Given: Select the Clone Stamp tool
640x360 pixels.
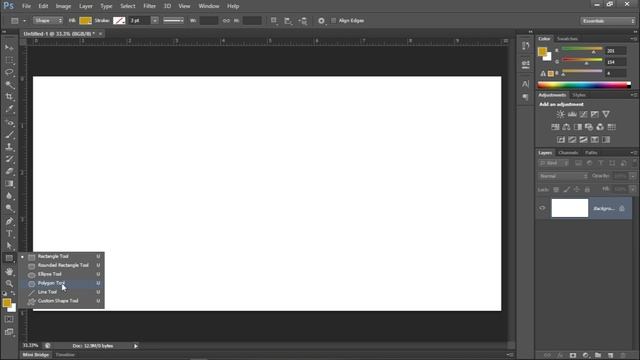Looking at the screenshot, I should [x=9, y=147].
